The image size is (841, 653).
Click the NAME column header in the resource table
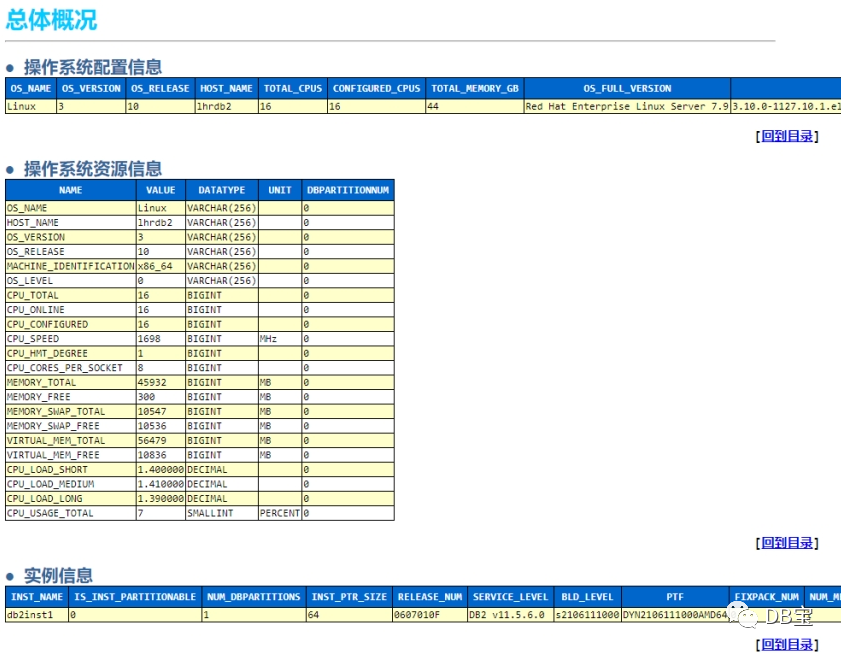(x=71, y=190)
